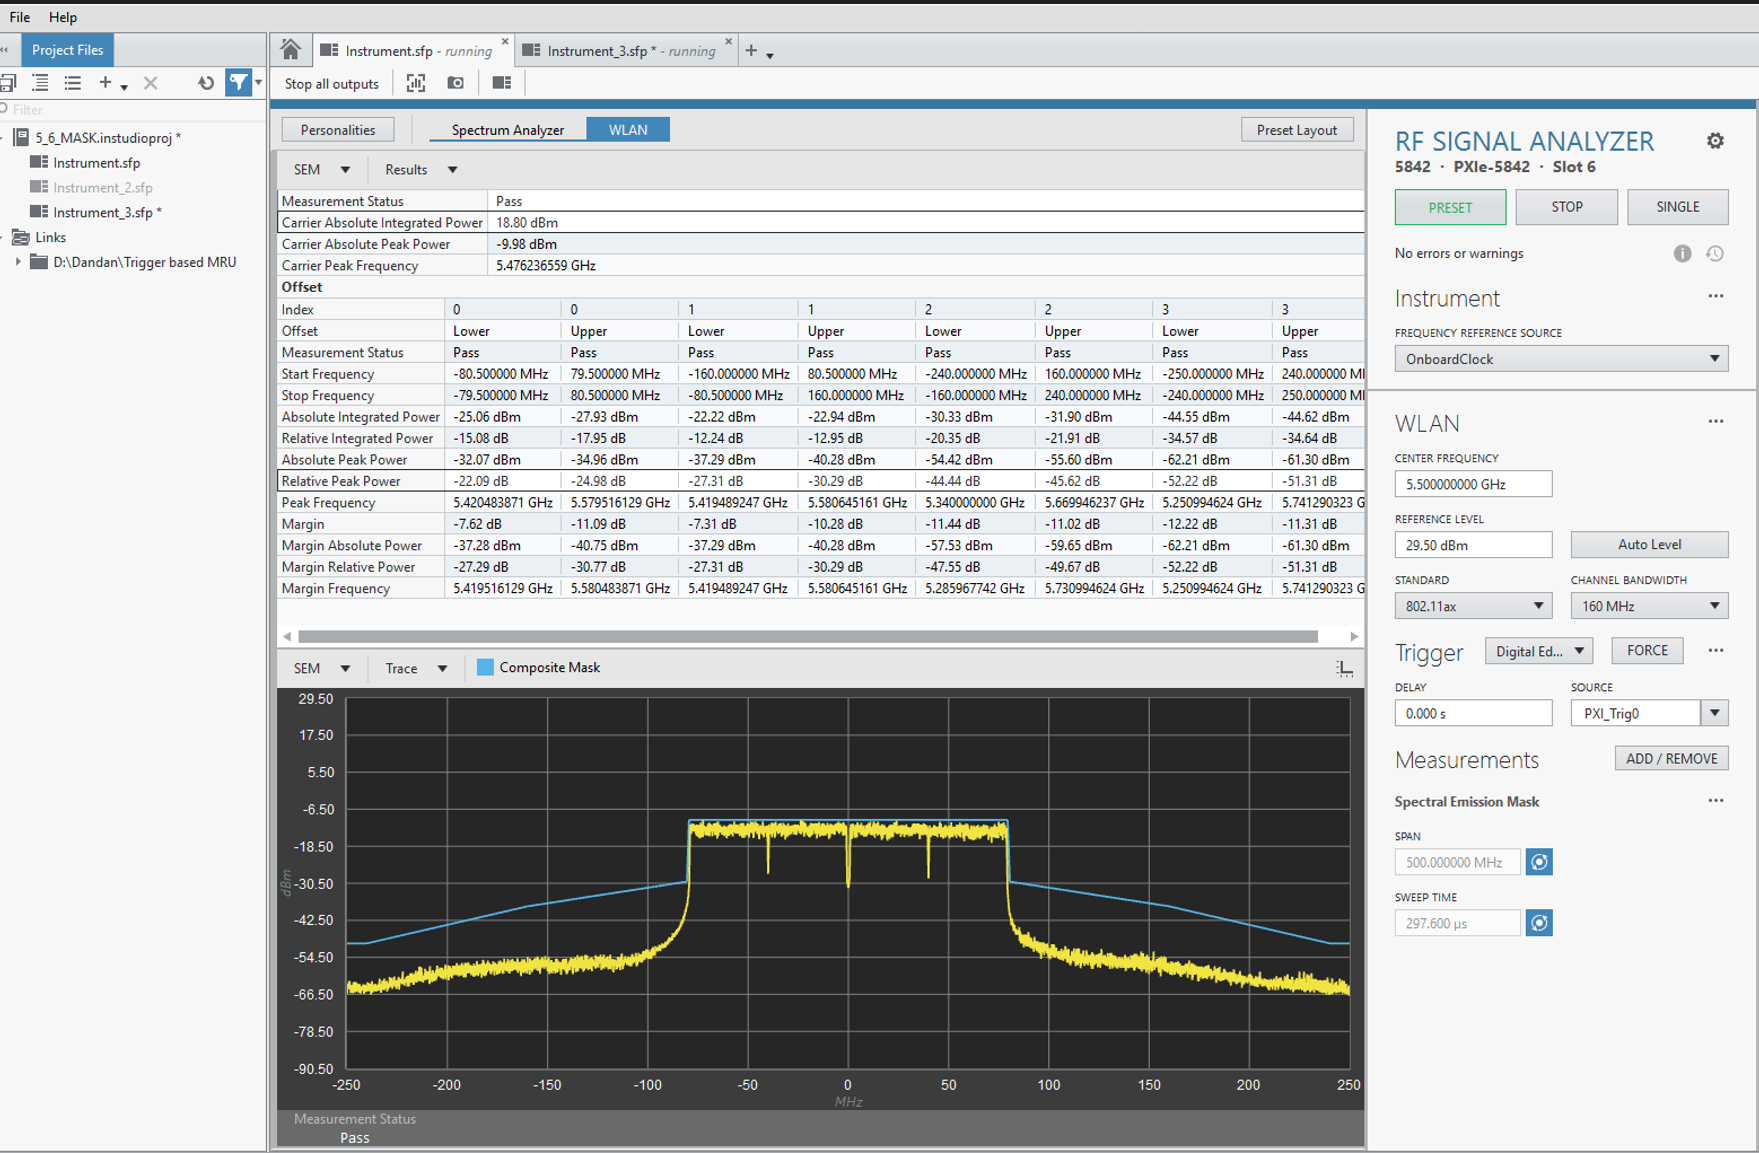1759x1153 pixels.
Task: Open the filter funnel dropdown arrow
Action: [x=258, y=83]
